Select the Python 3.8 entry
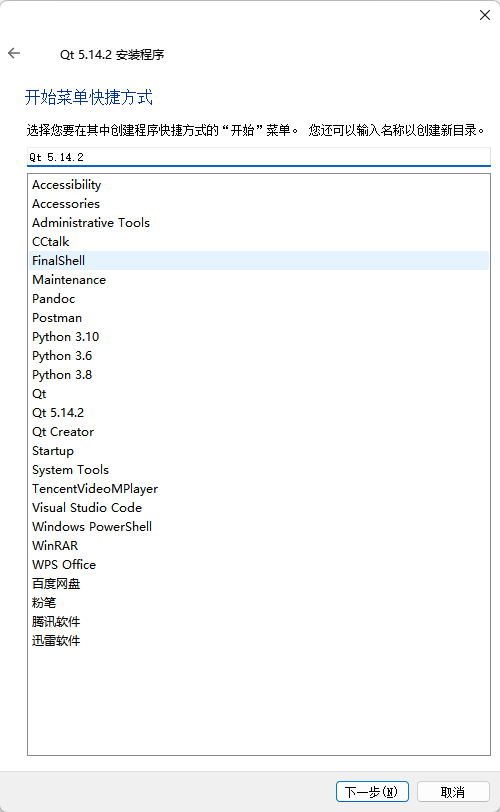 point(259,374)
